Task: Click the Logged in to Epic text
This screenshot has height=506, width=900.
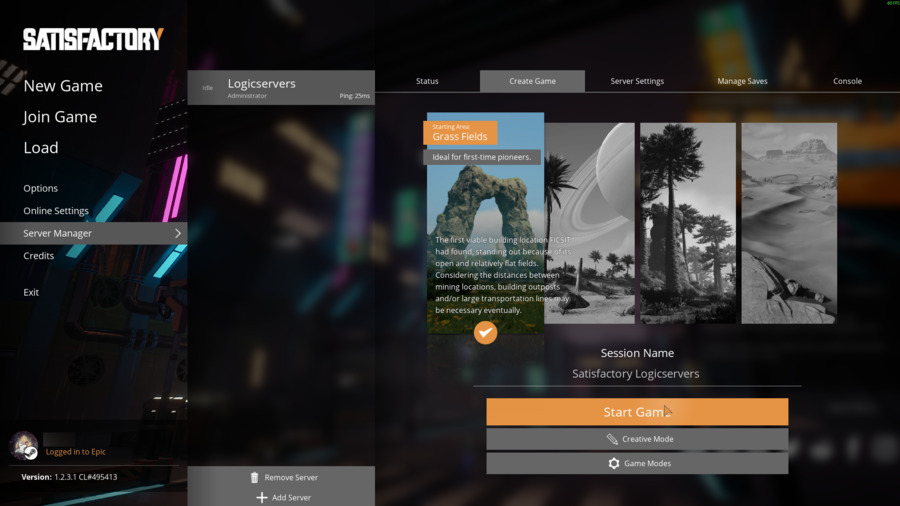Action: pyautogui.click(x=76, y=452)
